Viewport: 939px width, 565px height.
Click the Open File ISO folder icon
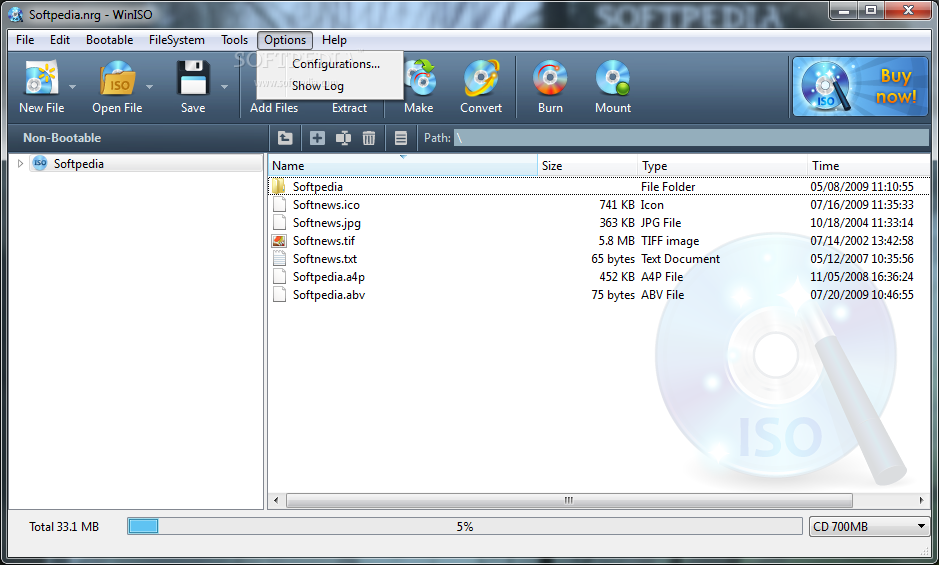(x=117, y=78)
